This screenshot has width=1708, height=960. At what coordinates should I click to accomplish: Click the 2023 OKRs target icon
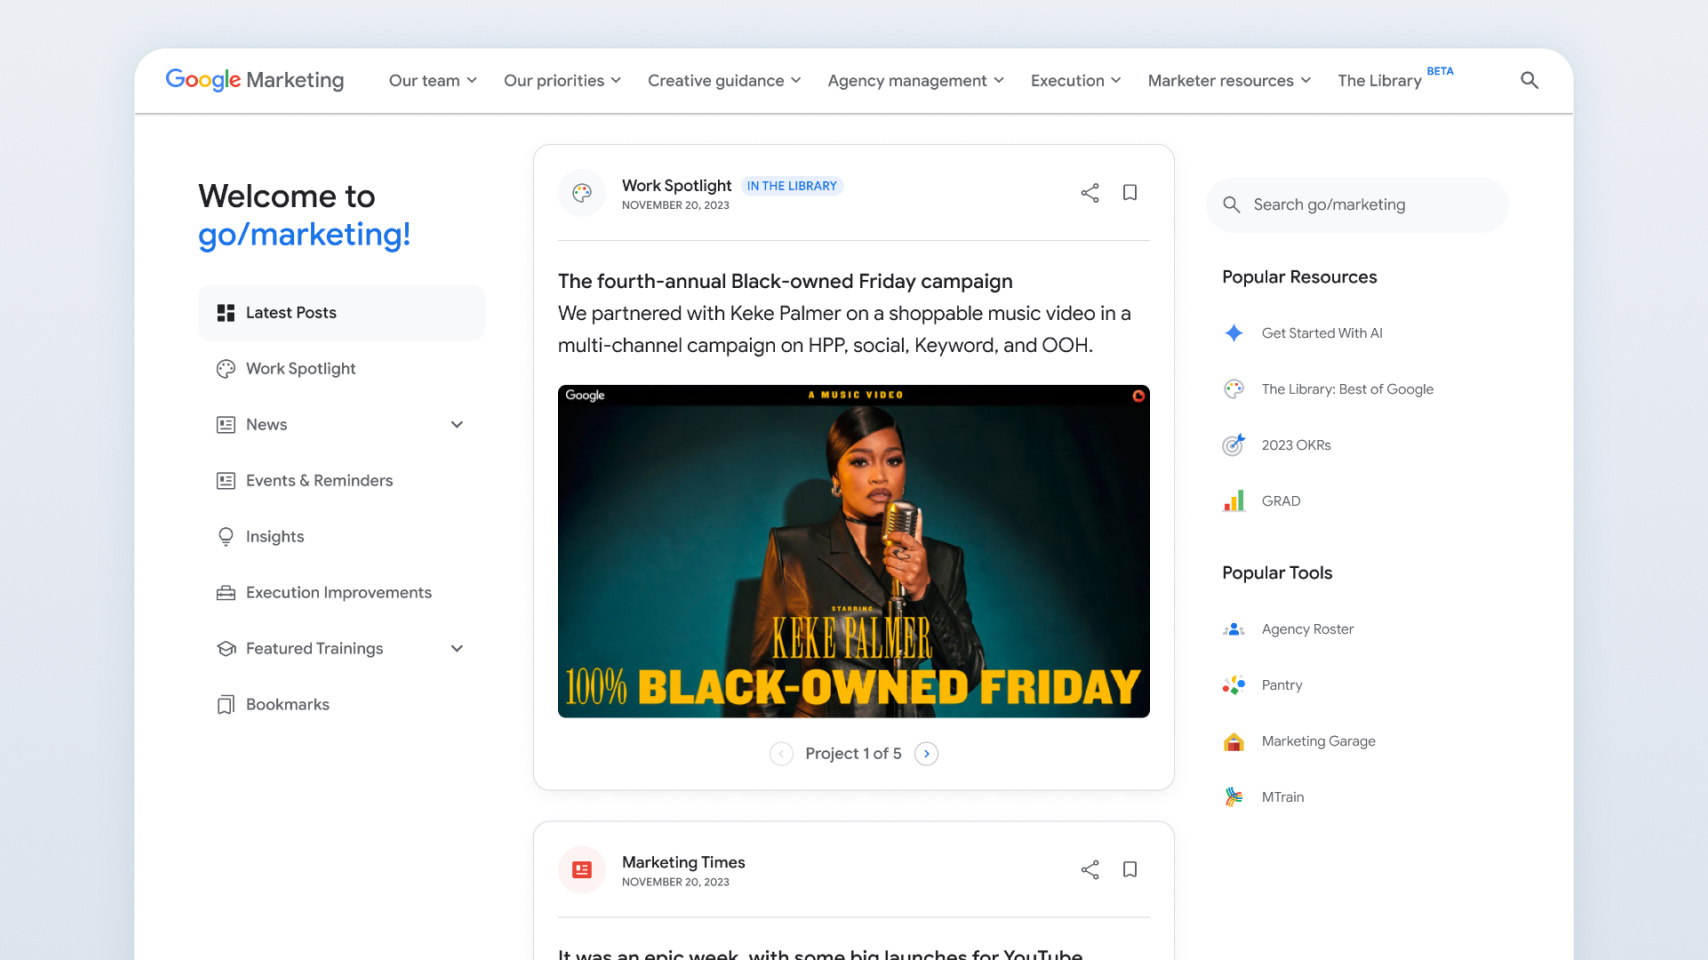(1234, 445)
